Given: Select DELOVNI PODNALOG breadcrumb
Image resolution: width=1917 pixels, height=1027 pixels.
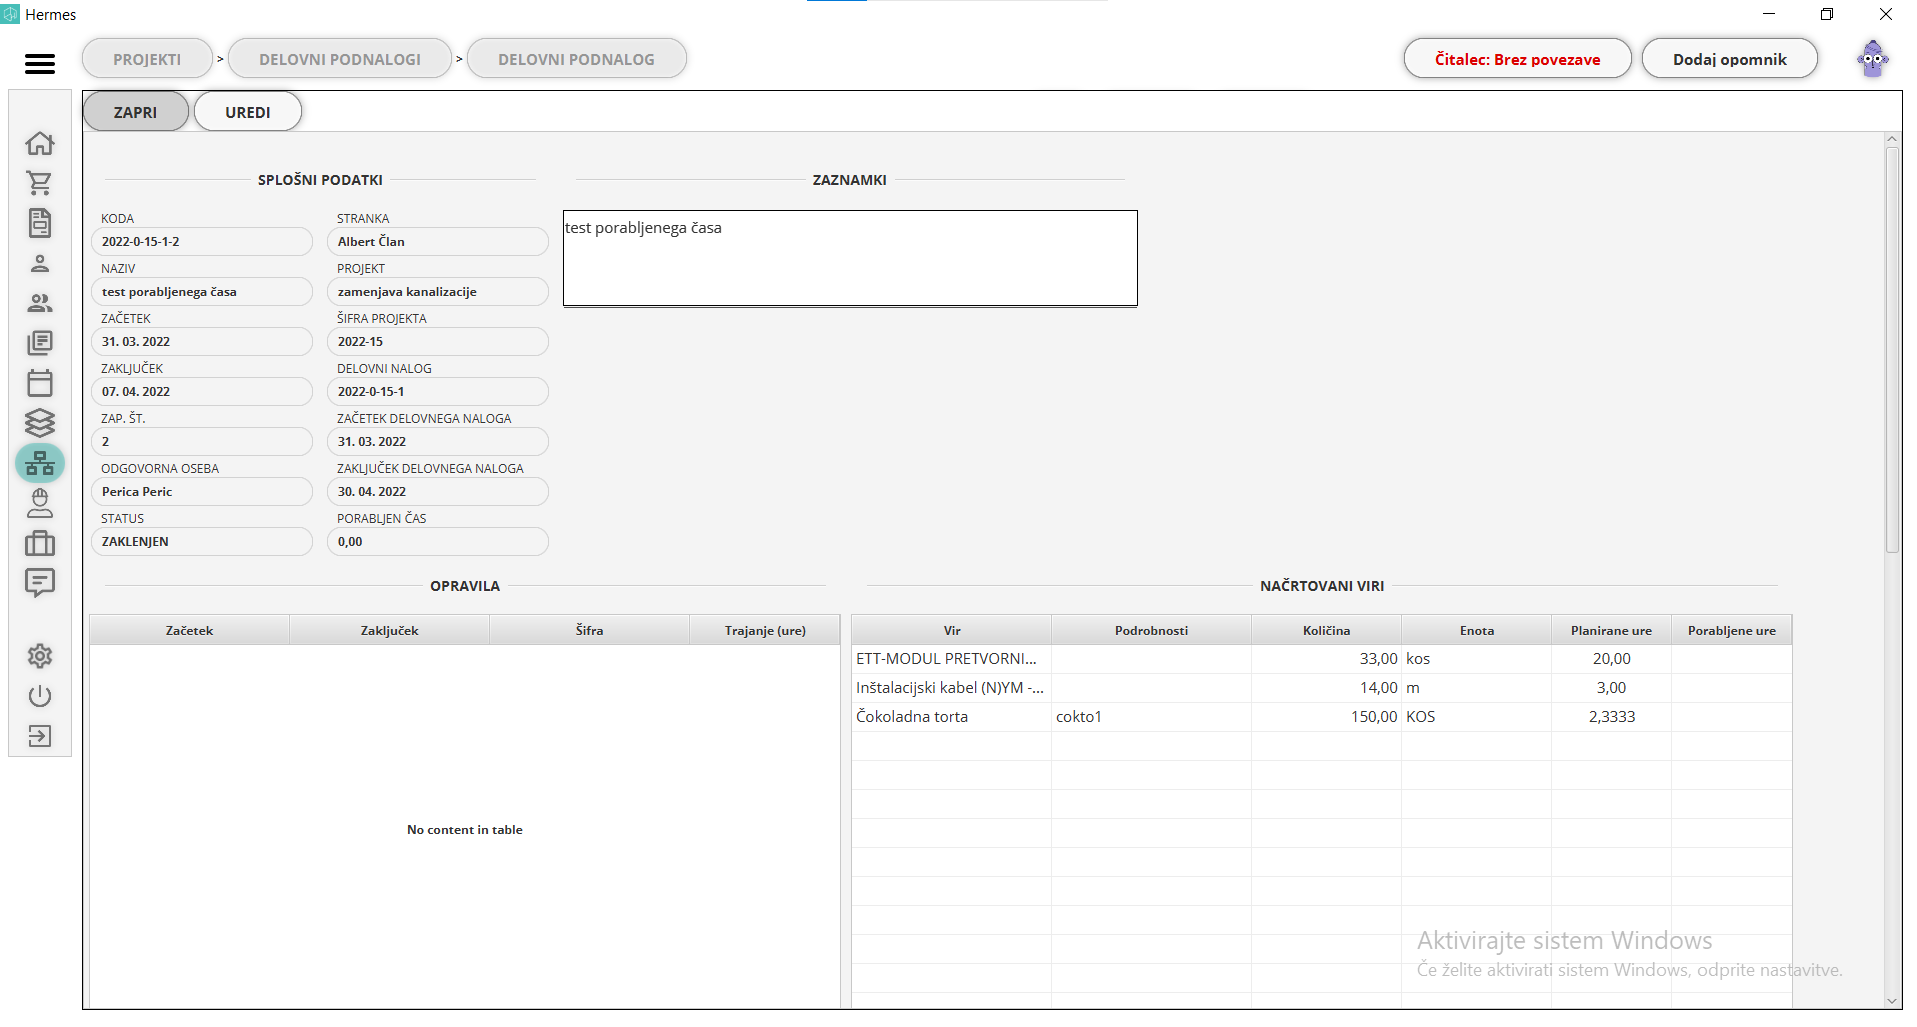Looking at the screenshot, I should click(577, 59).
